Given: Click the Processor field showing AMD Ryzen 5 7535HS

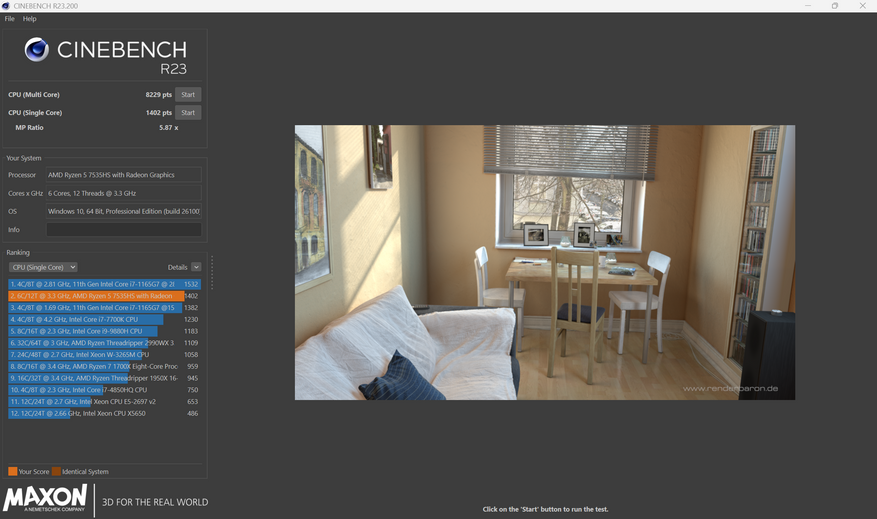Looking at the screenshot, I should (x=124, y=175).
